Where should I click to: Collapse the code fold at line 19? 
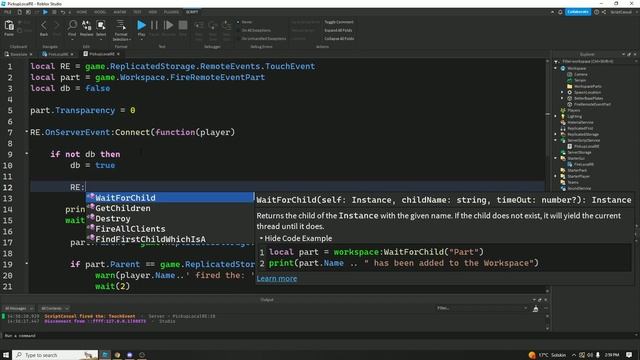pyautogui.click(x=27, y=264)
